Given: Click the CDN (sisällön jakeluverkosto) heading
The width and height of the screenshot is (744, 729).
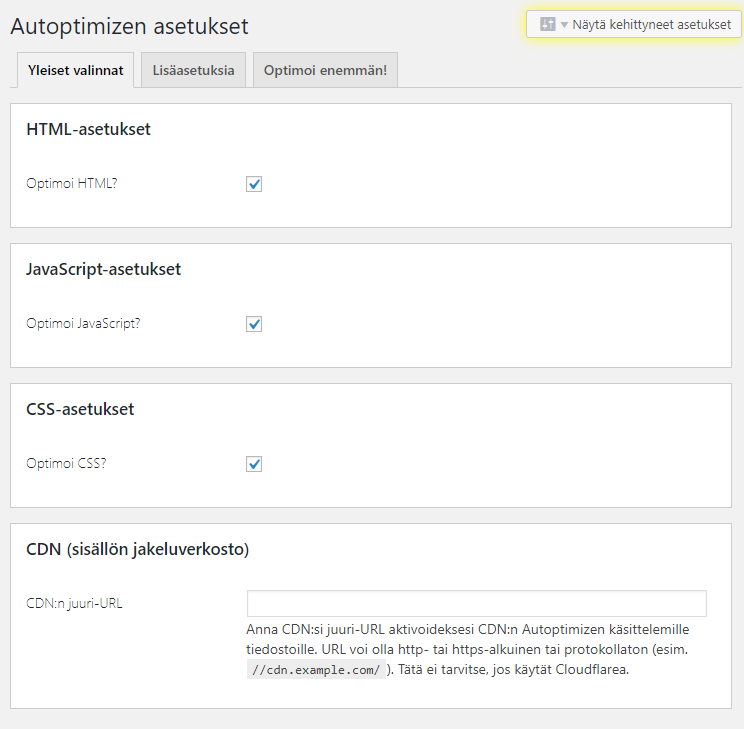Looking at the screenshot, I should pos(137,549).
